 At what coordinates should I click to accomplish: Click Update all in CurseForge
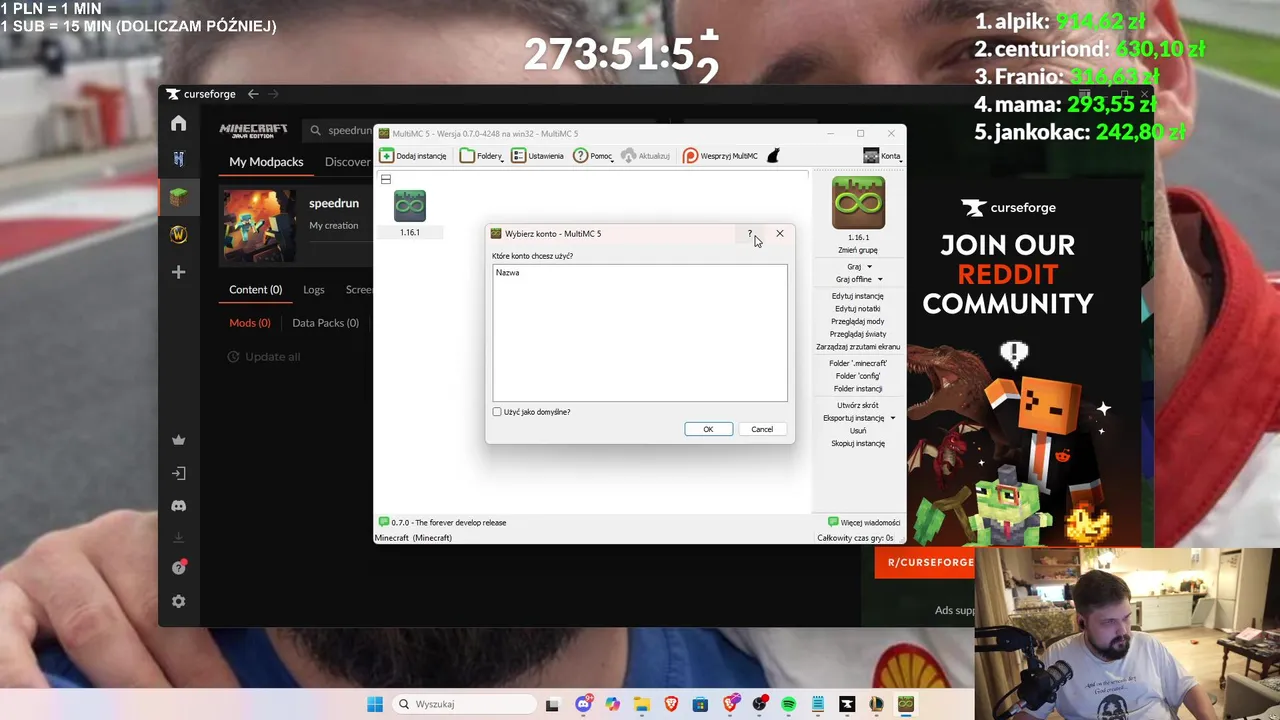(x=263, y=357)
